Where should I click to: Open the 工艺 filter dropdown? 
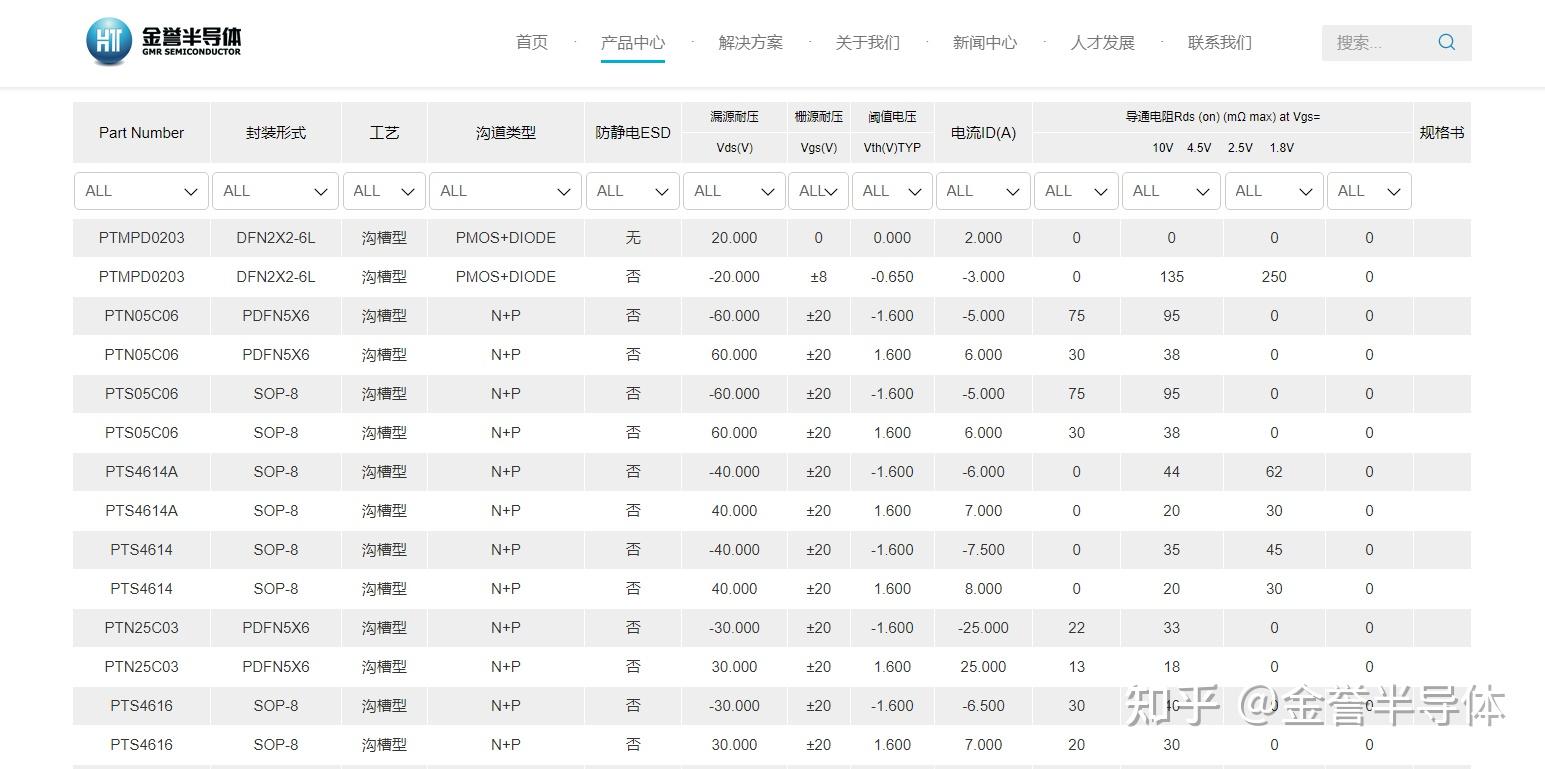[x=384, y=191]
